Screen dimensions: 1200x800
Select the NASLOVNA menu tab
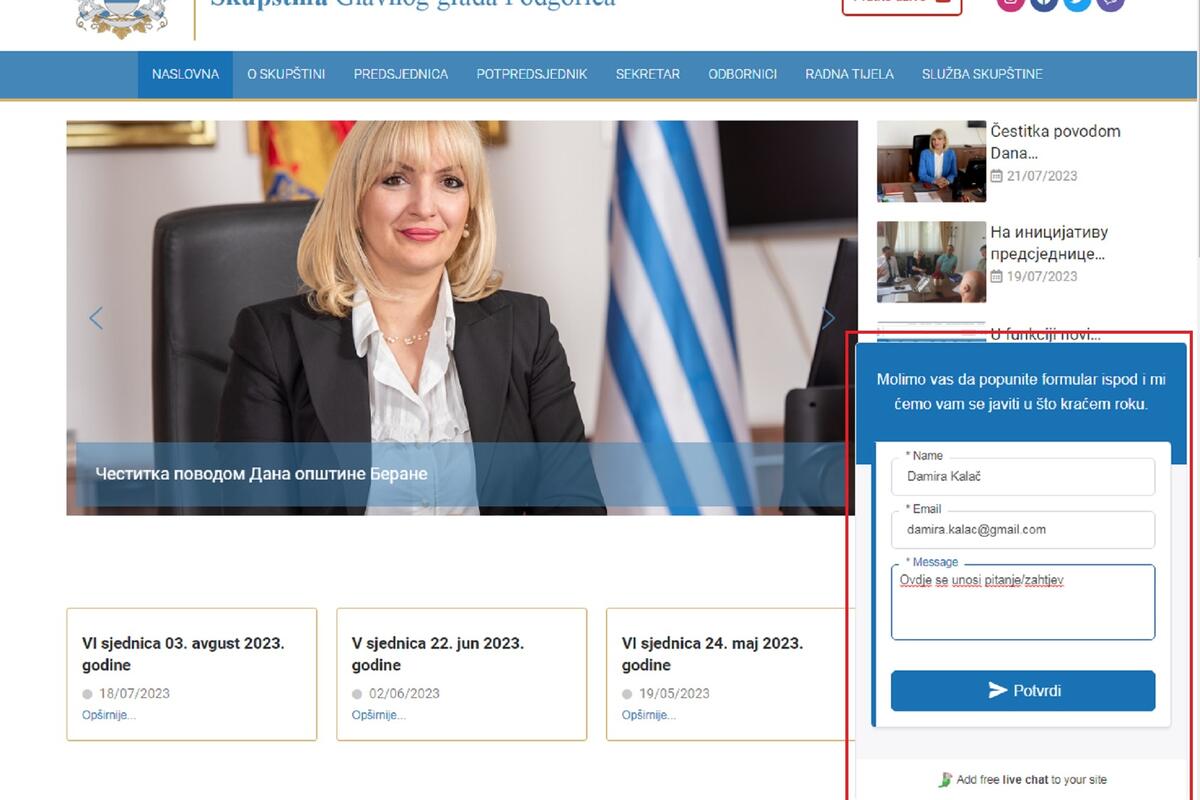185,74
